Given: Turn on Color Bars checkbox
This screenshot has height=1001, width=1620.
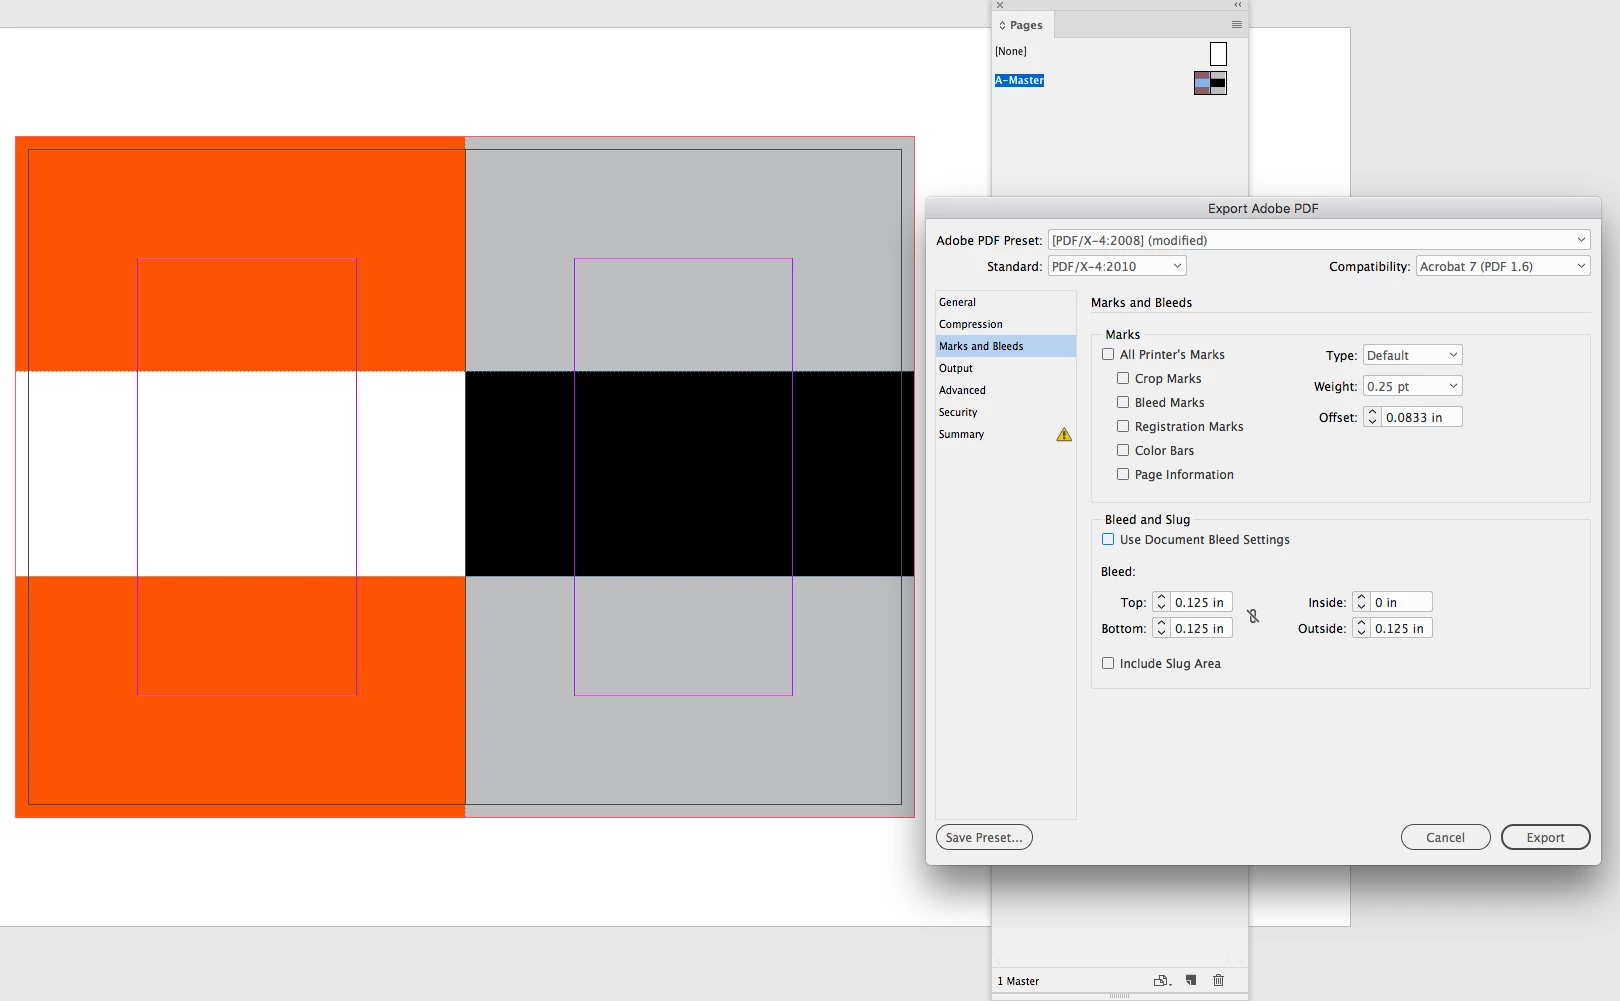Looking at the screenshot, I should point(1123,450).
